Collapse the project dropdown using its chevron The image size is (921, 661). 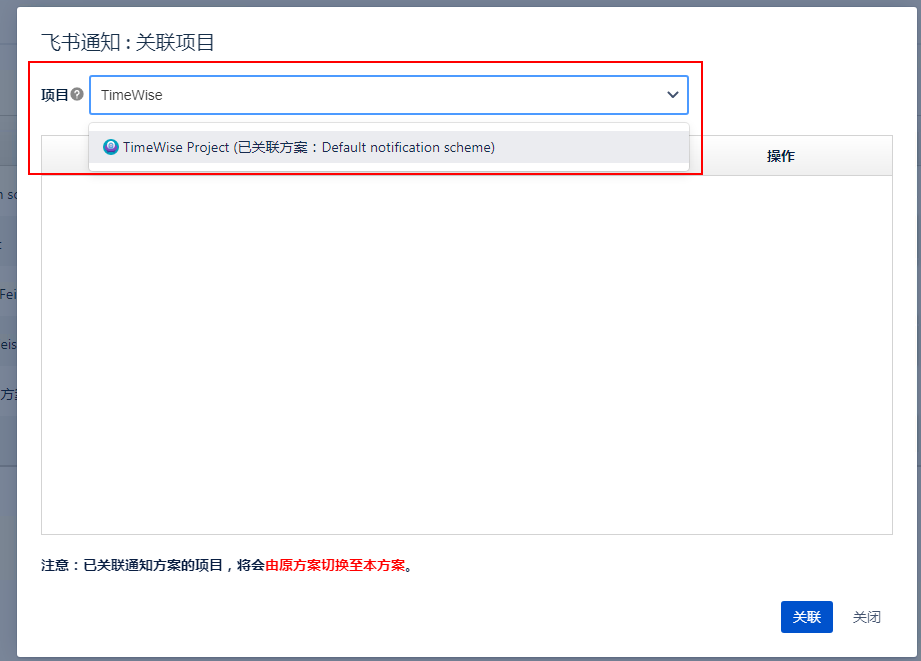point(672,95)
